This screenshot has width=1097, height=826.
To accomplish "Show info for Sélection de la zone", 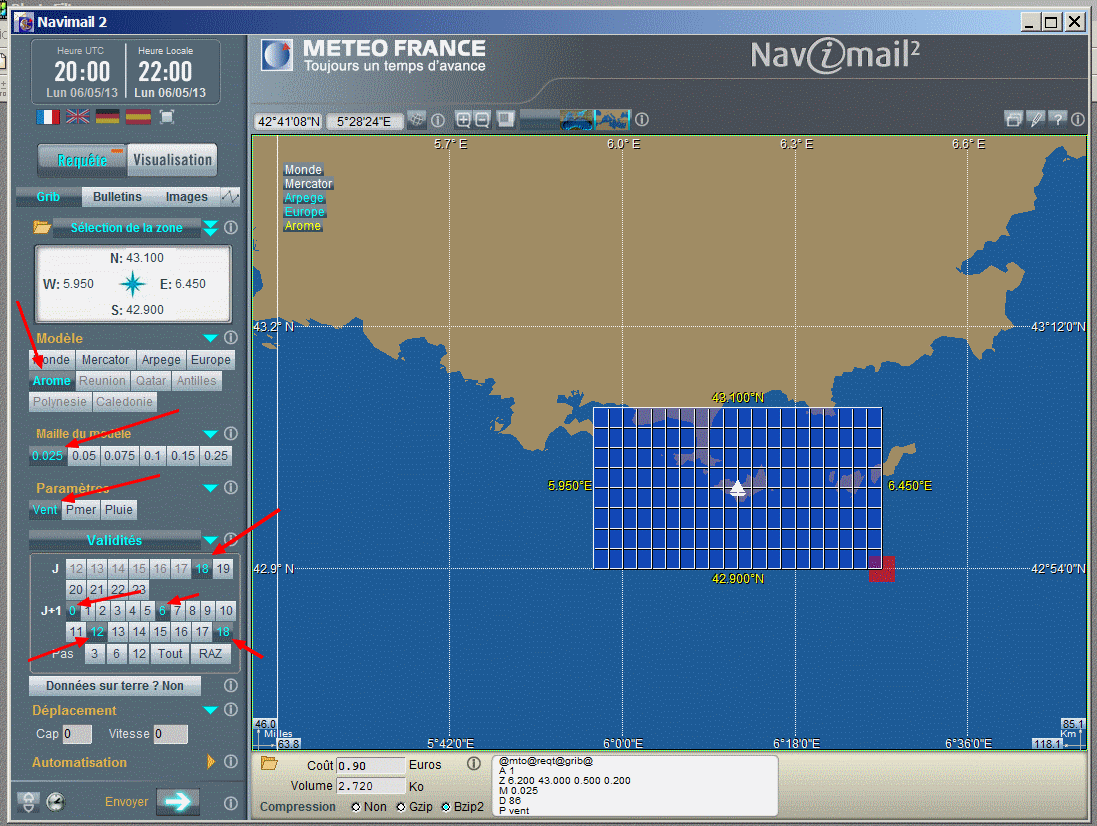I will 231,227.
